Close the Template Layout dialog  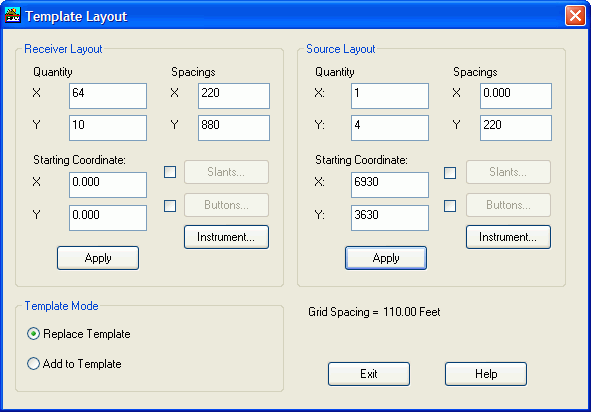coord(575,16)
